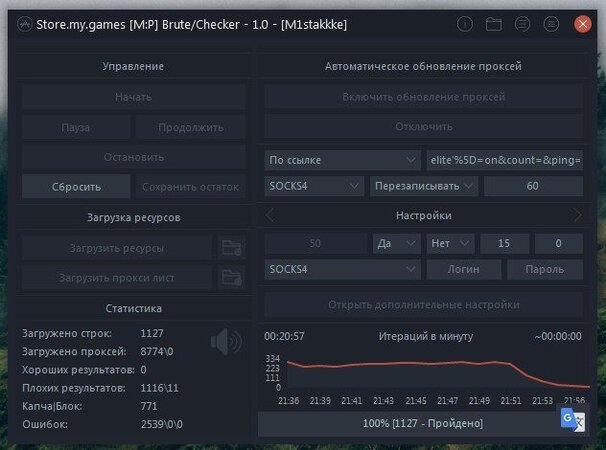Click the update interval field showing 60

point(533,186)
